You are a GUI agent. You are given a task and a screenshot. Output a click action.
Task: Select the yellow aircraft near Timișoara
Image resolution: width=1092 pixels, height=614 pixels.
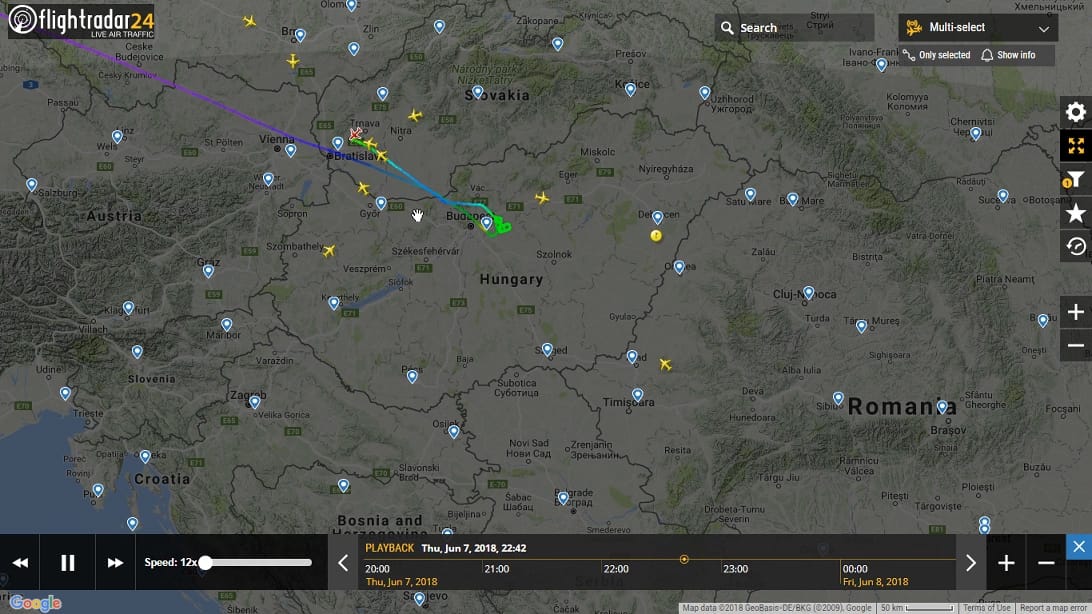[666, 364]
